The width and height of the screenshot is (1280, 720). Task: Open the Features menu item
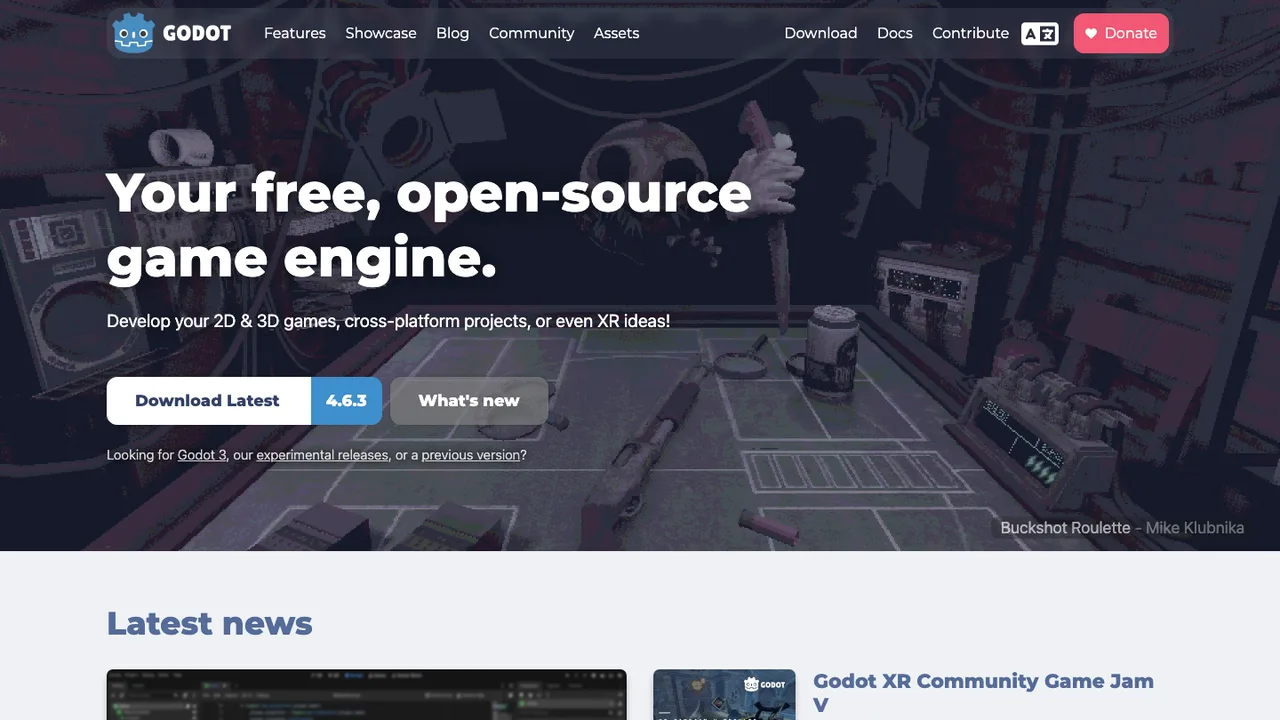point(295,33)
